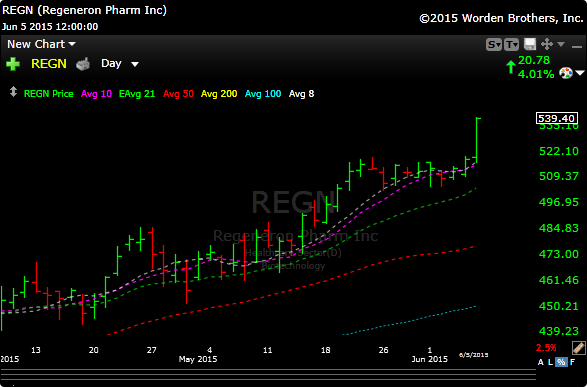Viewport: 587px width, 387px height.
Task: Click the 4.01% percent change value
Action: [x=536, y=74]
